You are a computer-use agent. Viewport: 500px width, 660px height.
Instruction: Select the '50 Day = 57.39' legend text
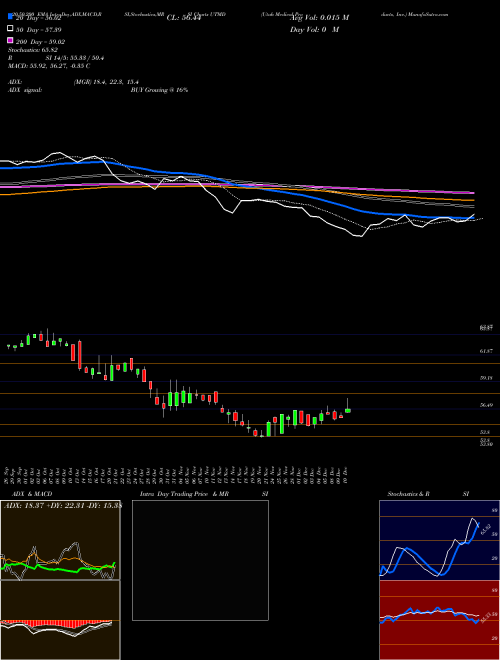(38, 30)
